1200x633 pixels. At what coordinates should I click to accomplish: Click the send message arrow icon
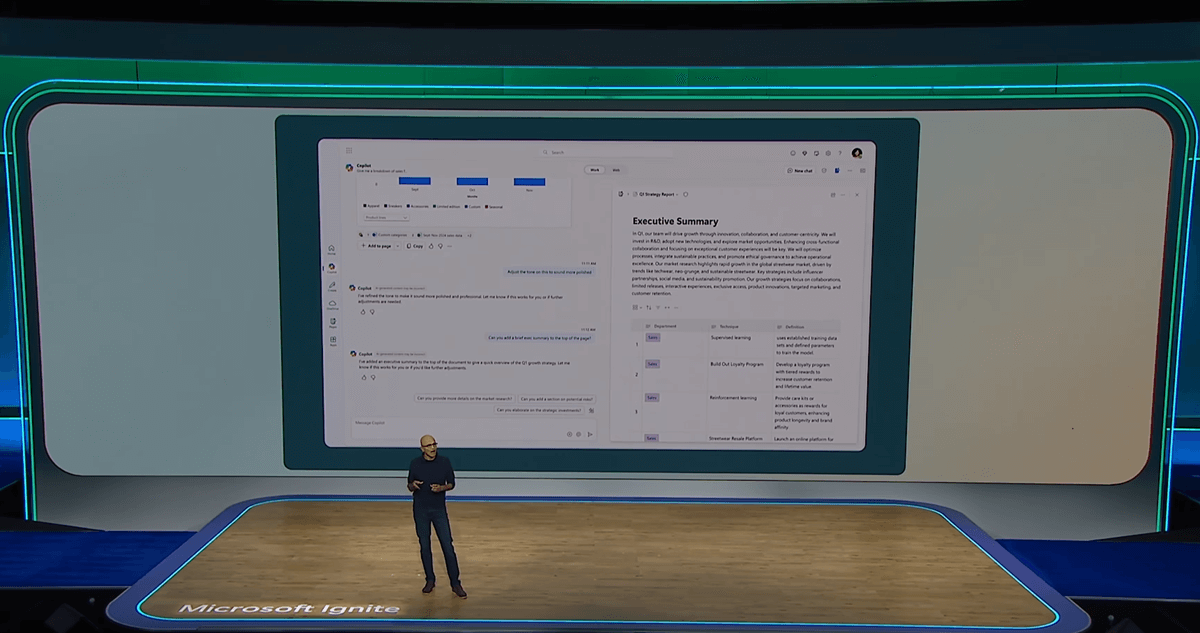(590, 434)
